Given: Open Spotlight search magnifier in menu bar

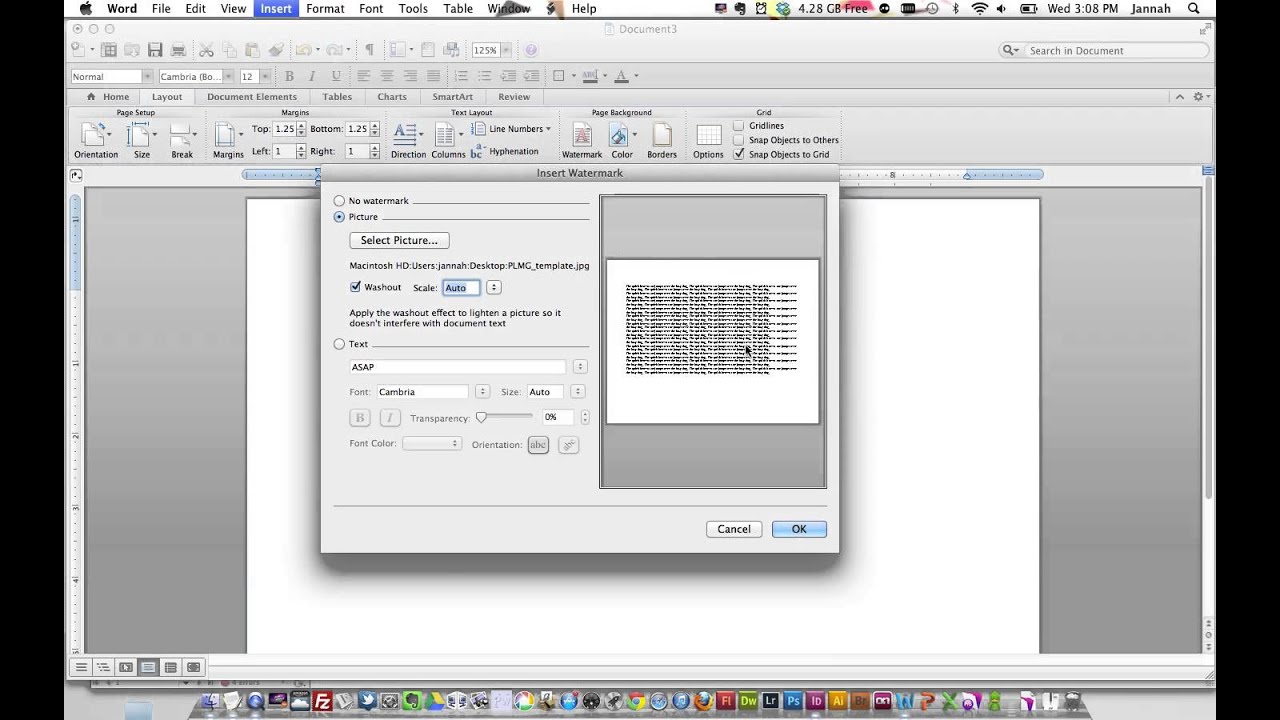Looking at the screenshot, I should click(1194, 8).
